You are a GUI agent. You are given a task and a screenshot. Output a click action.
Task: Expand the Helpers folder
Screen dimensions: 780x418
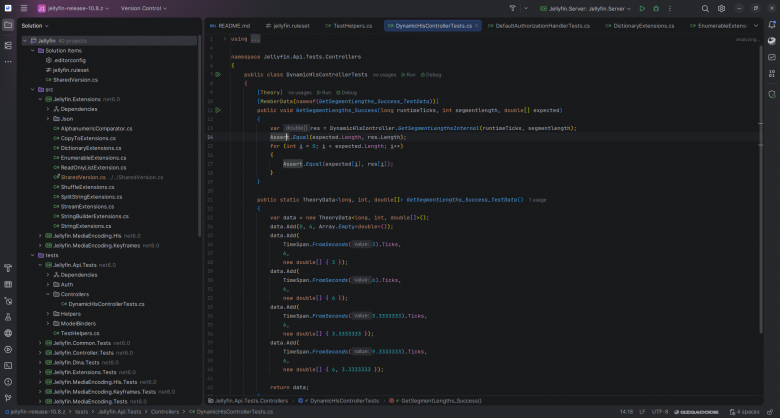pos(48,314)
